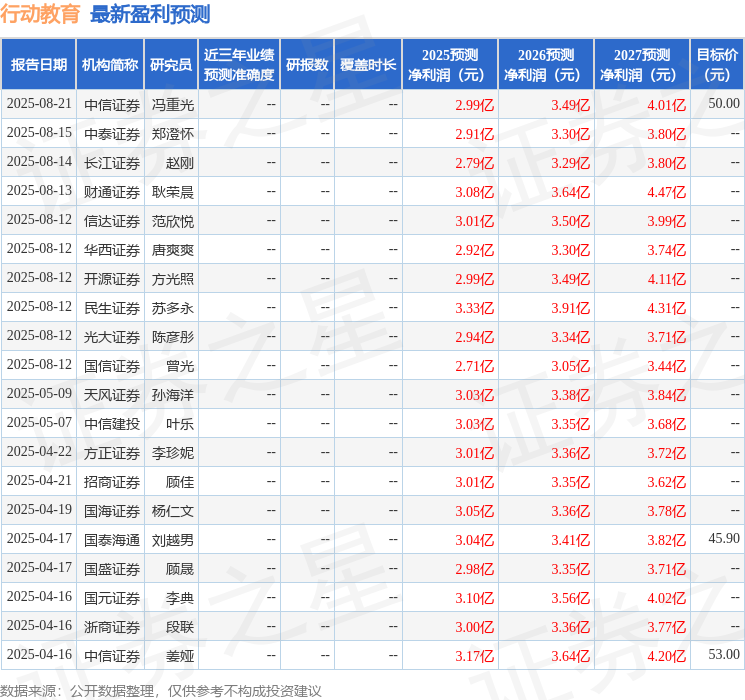Click institution 长江证券

pyautogui.click(x=112, y=163)
